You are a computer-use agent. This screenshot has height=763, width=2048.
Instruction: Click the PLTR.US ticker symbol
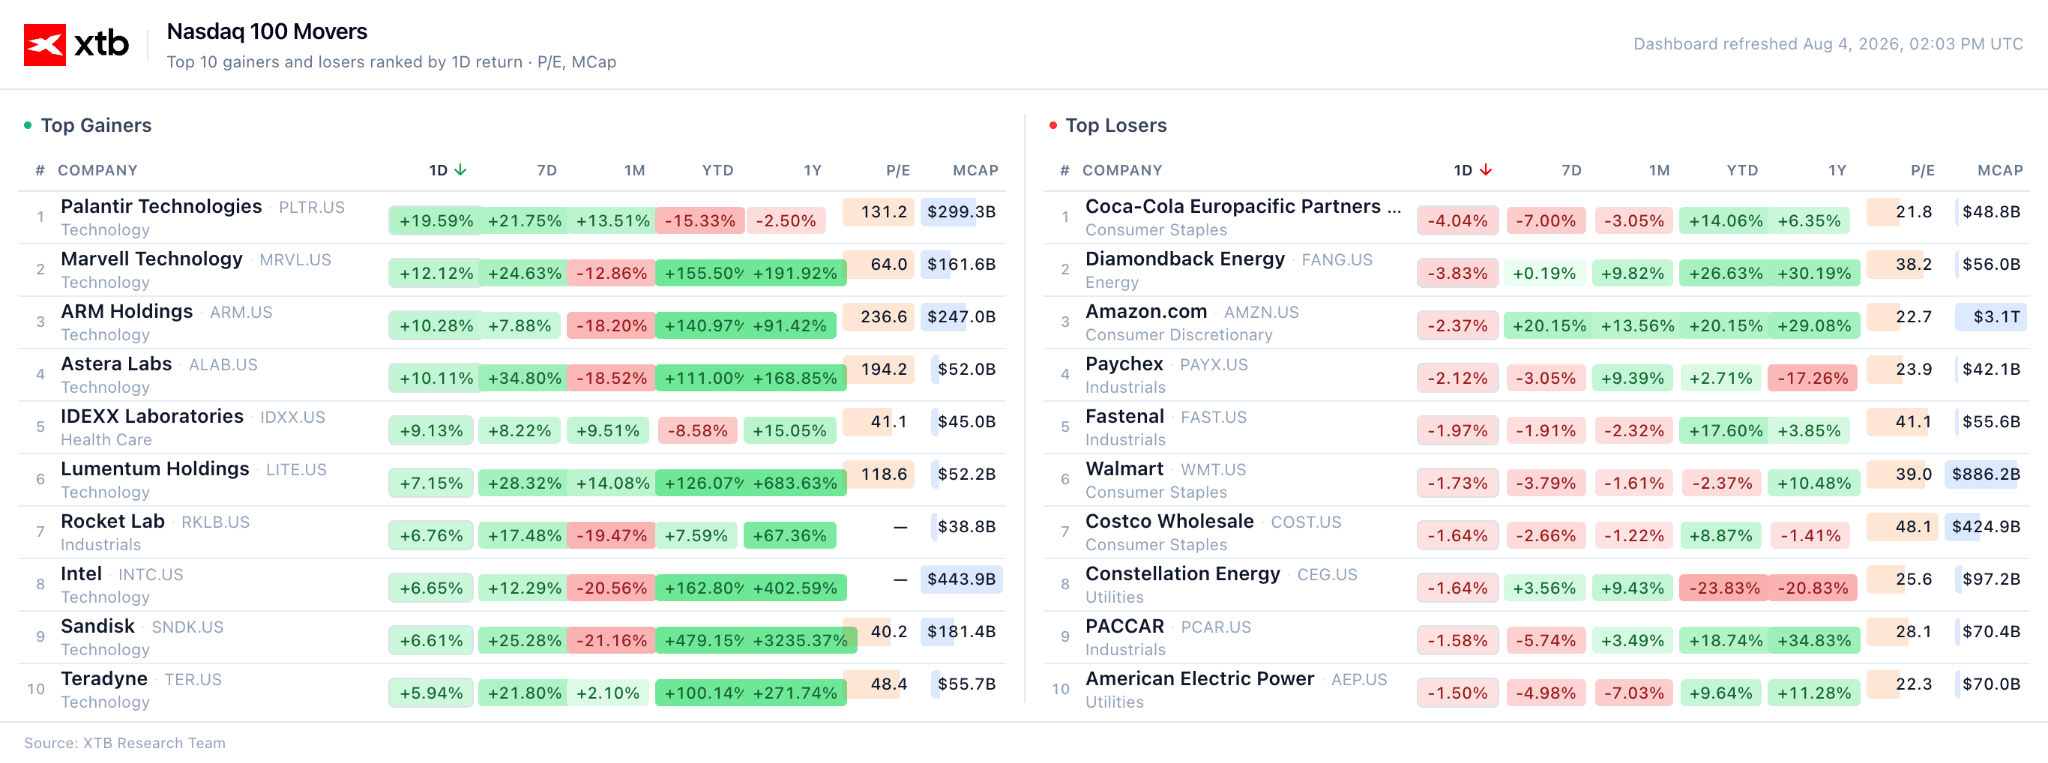point(311,208)
